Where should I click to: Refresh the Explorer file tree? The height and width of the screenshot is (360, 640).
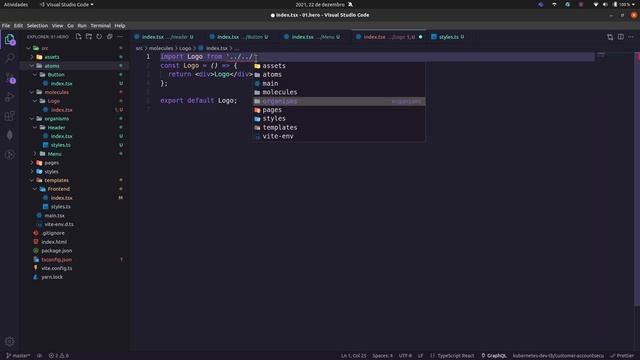pyautogui.click(x=99, y=37)
